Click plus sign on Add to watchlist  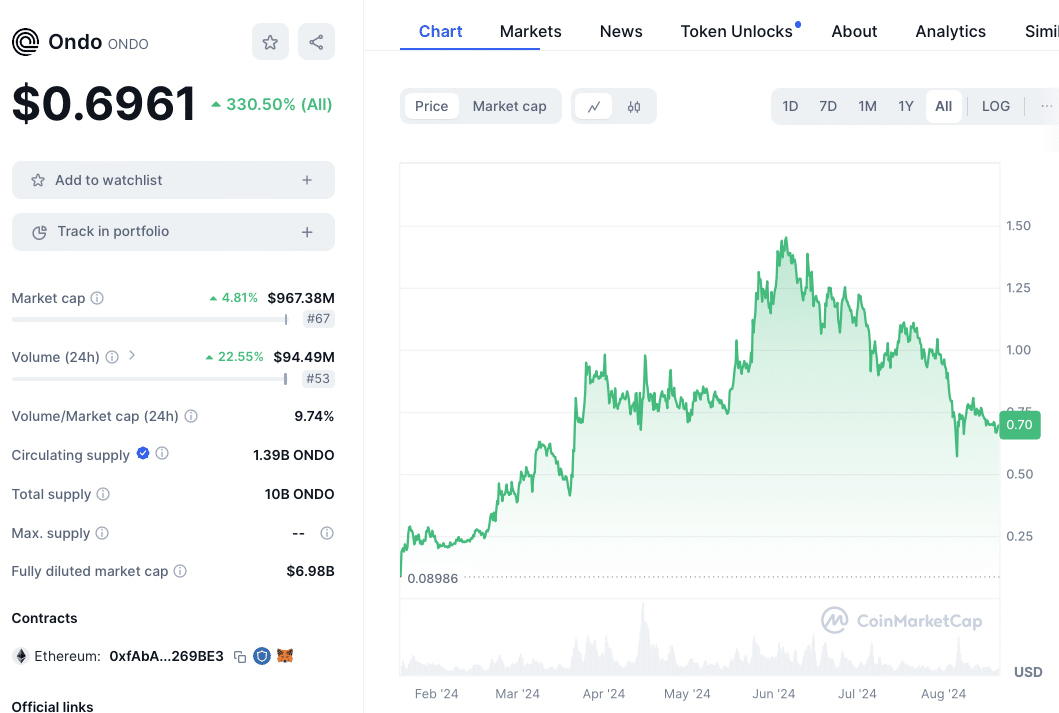[x=307, y=180]
